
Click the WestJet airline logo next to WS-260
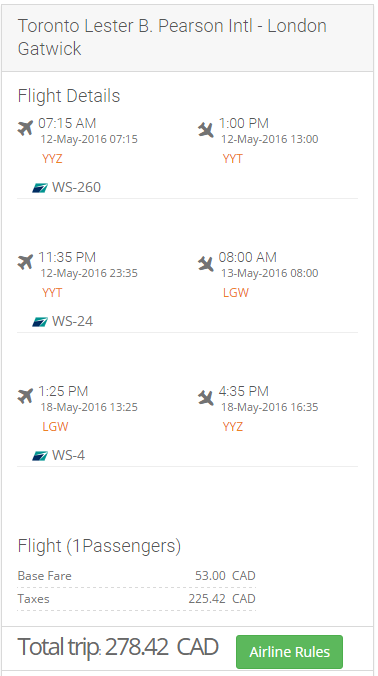[x=40, y=188]
